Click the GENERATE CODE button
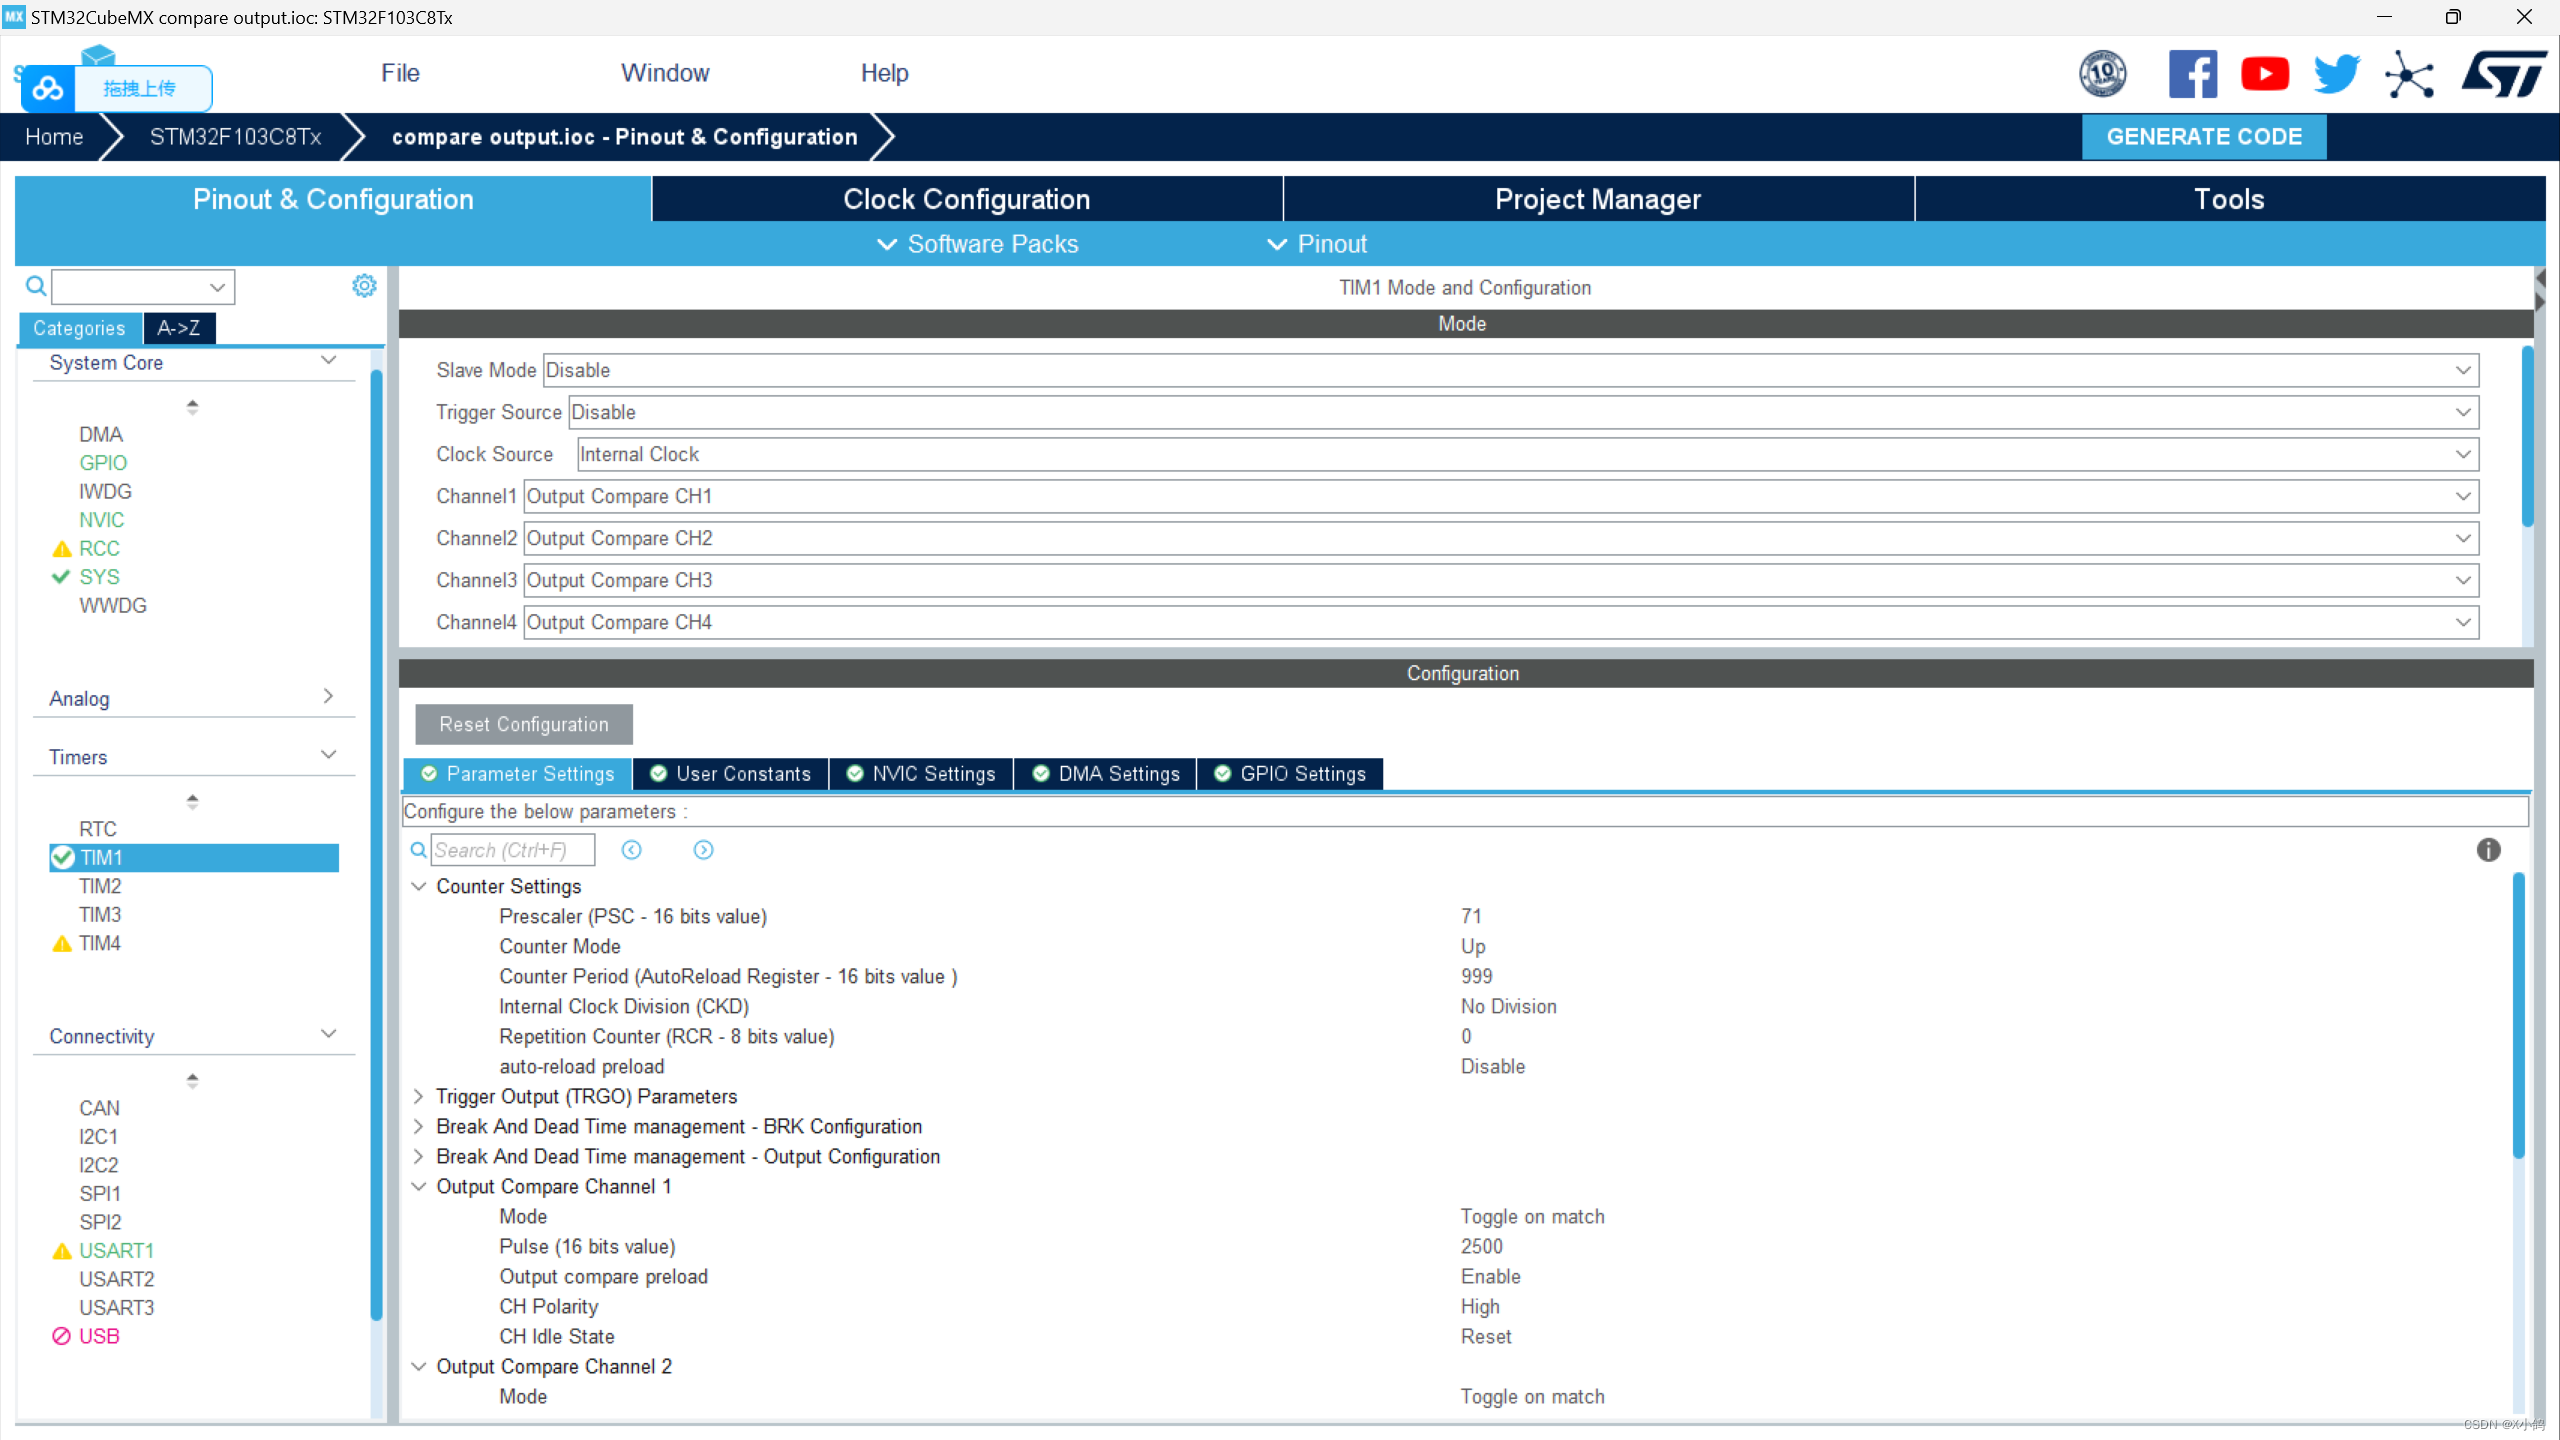Image resolution: width=2560 pixels, height=1440 pixels. (2204, 137)
